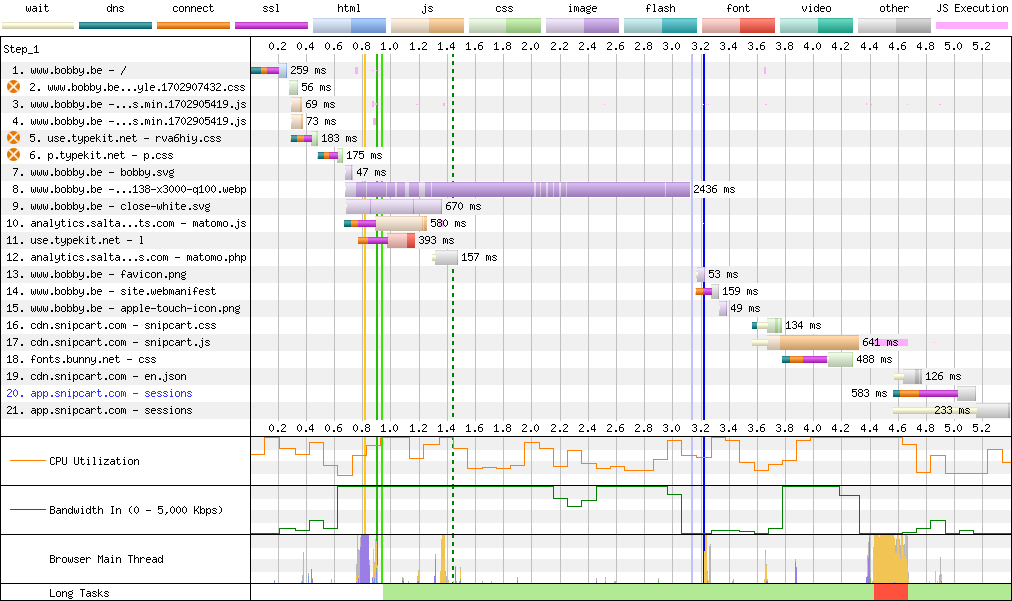Click the connect legend color bar
The width and height of the screenshot is (1012, 601).
click(x=194, y=26)
